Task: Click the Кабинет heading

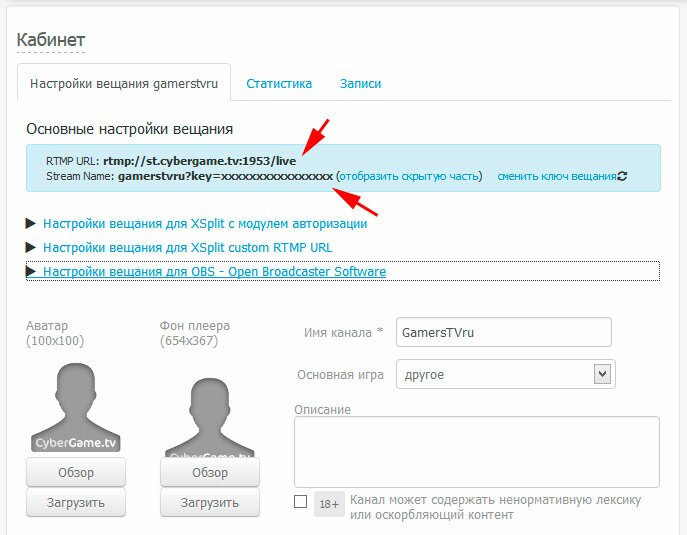Action: tap(51, 40)
